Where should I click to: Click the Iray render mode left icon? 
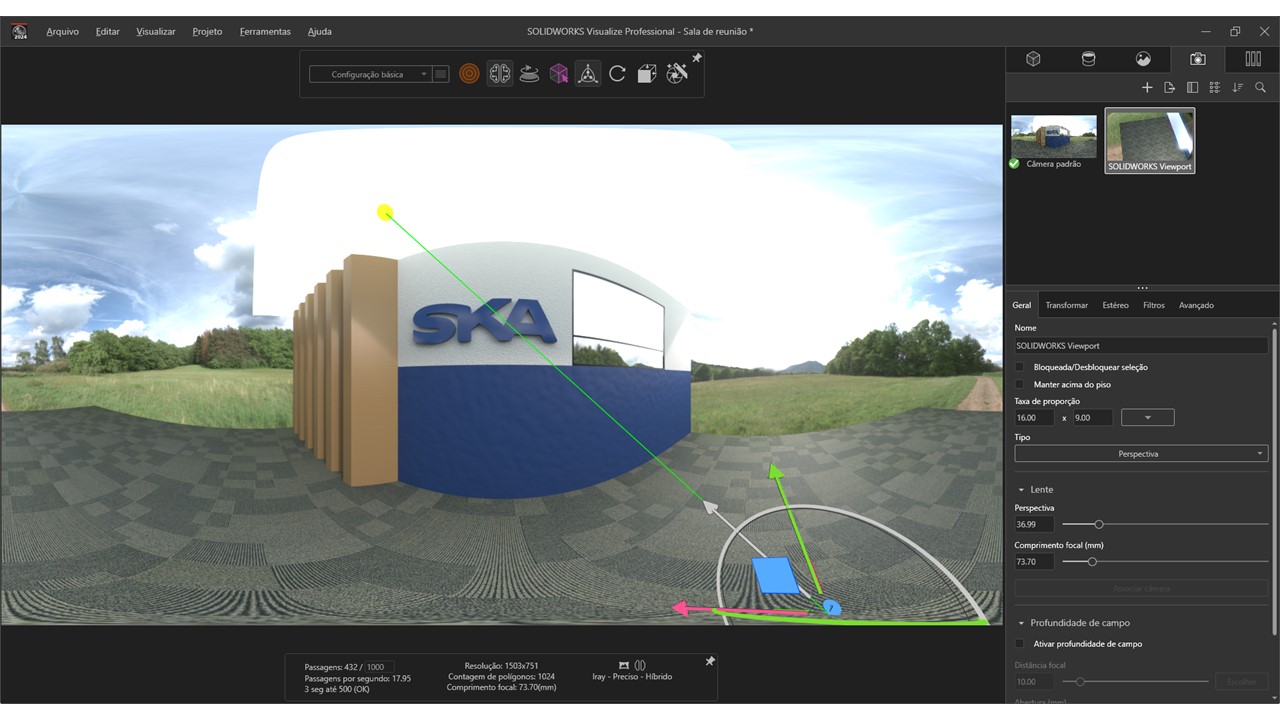pyautogui.click(x=624, y=665)
